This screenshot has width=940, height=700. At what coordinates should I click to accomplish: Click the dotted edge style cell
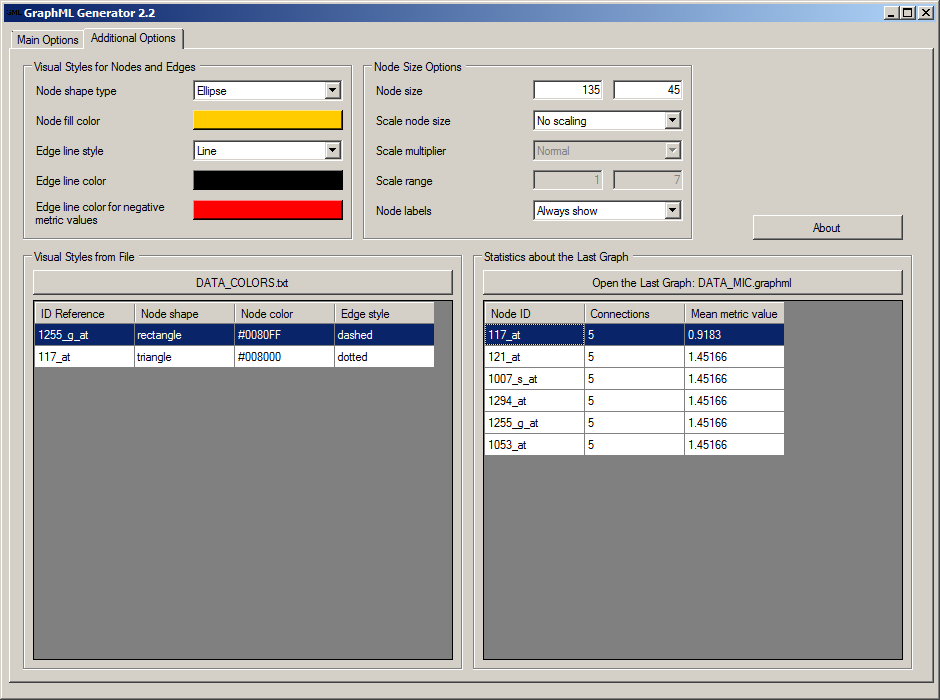point(384,357)
